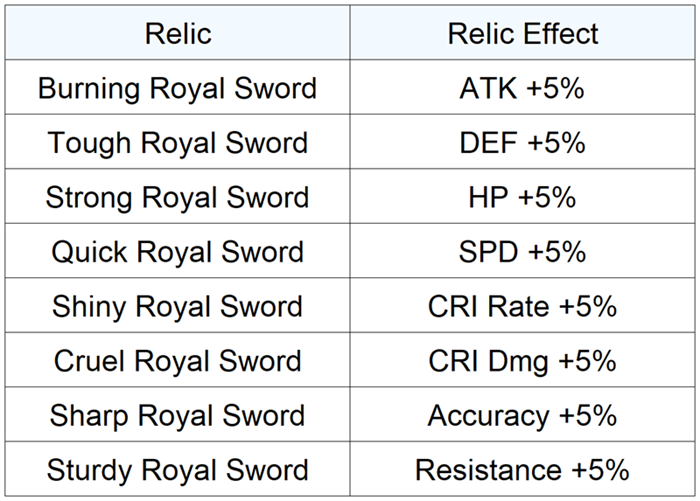Click the word Burning in first row

[90, 88]
